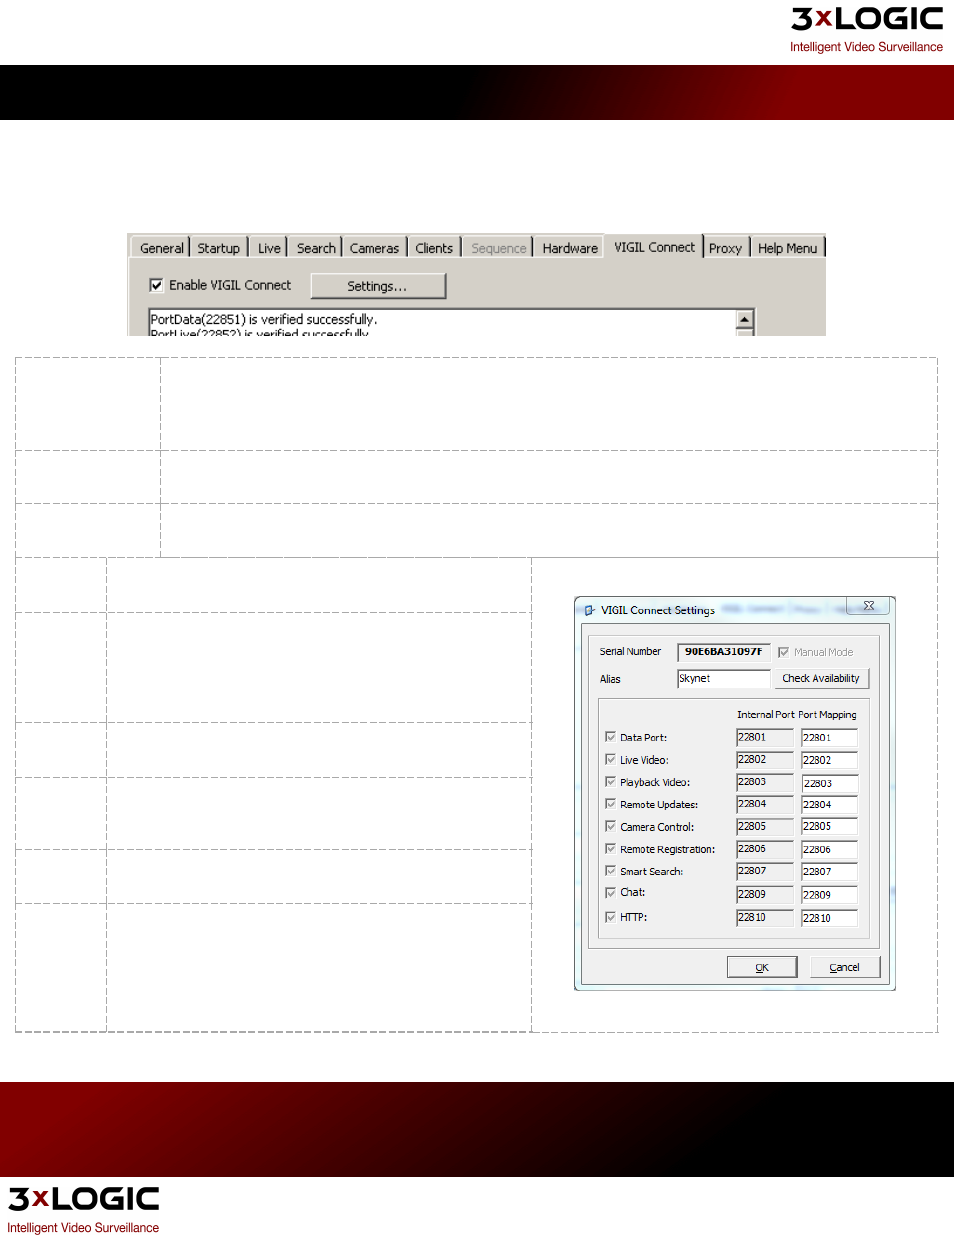Toggle the Live Video checkbox
The height and width of the screenshot is (1235, 954).
point(610,760)
